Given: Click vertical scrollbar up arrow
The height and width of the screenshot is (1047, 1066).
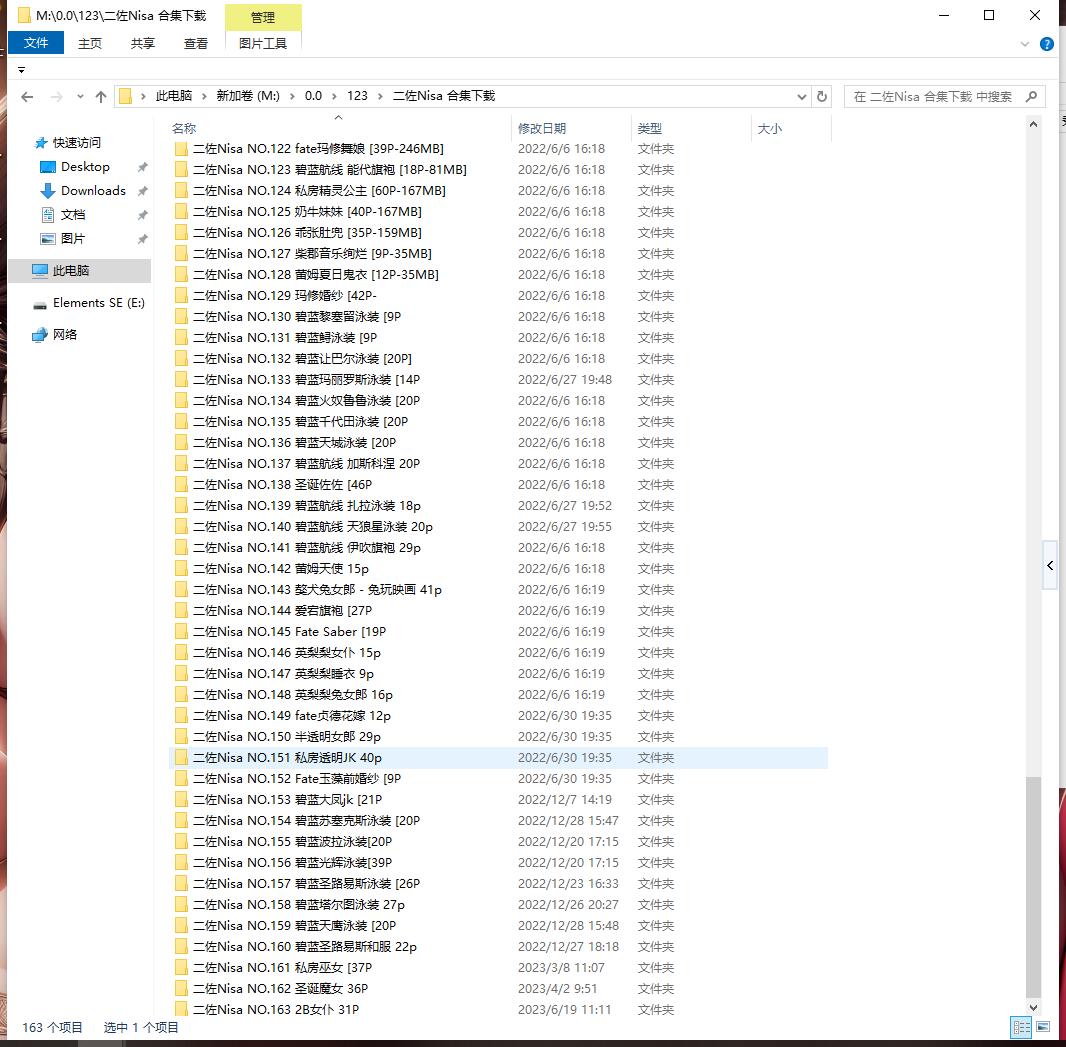Looking at the screenshot, I should 1033,124.
